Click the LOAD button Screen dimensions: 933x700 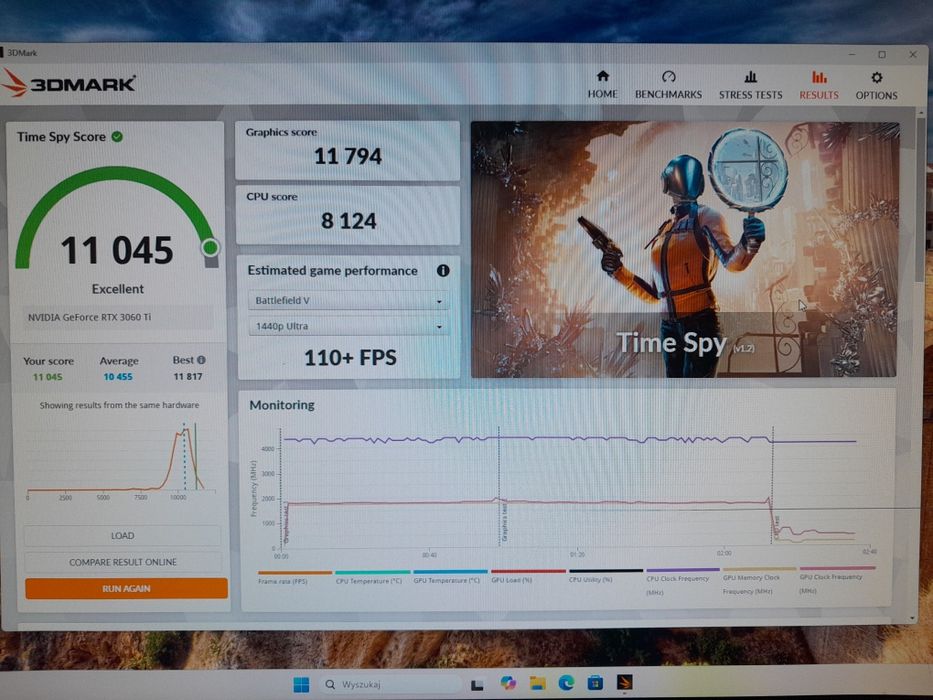[122, 536]
